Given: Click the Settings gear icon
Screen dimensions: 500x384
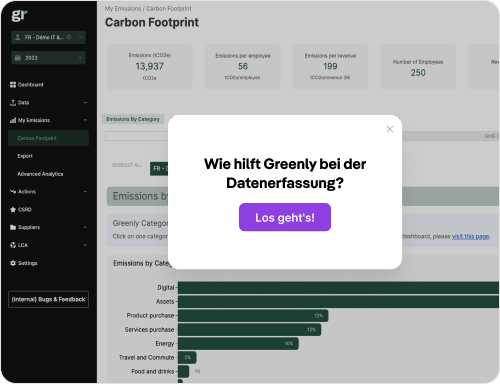Looking at the screenshot, I should point(13,263).
